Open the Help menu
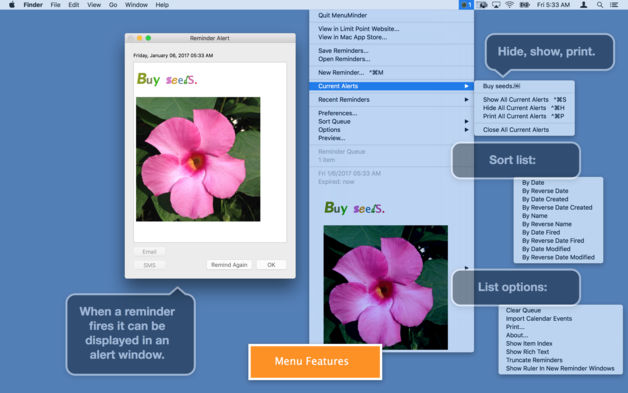 (162, 5)
